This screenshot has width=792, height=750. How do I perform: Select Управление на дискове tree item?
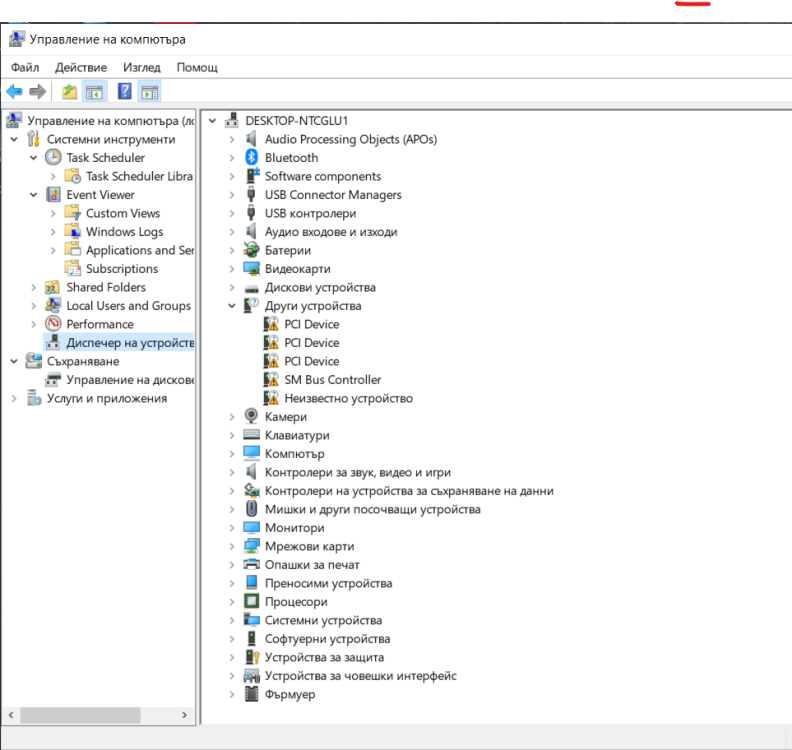point(130,379)
